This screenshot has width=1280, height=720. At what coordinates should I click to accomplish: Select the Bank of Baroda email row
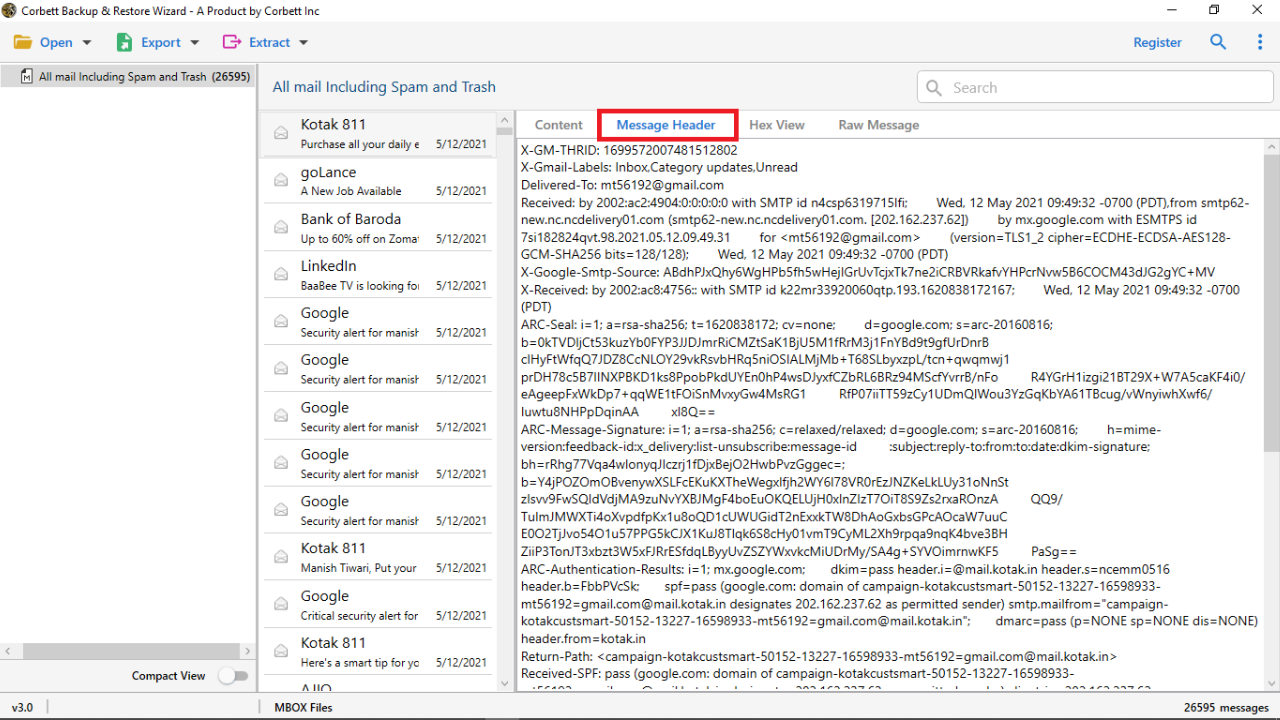click(x=380, y=227)
